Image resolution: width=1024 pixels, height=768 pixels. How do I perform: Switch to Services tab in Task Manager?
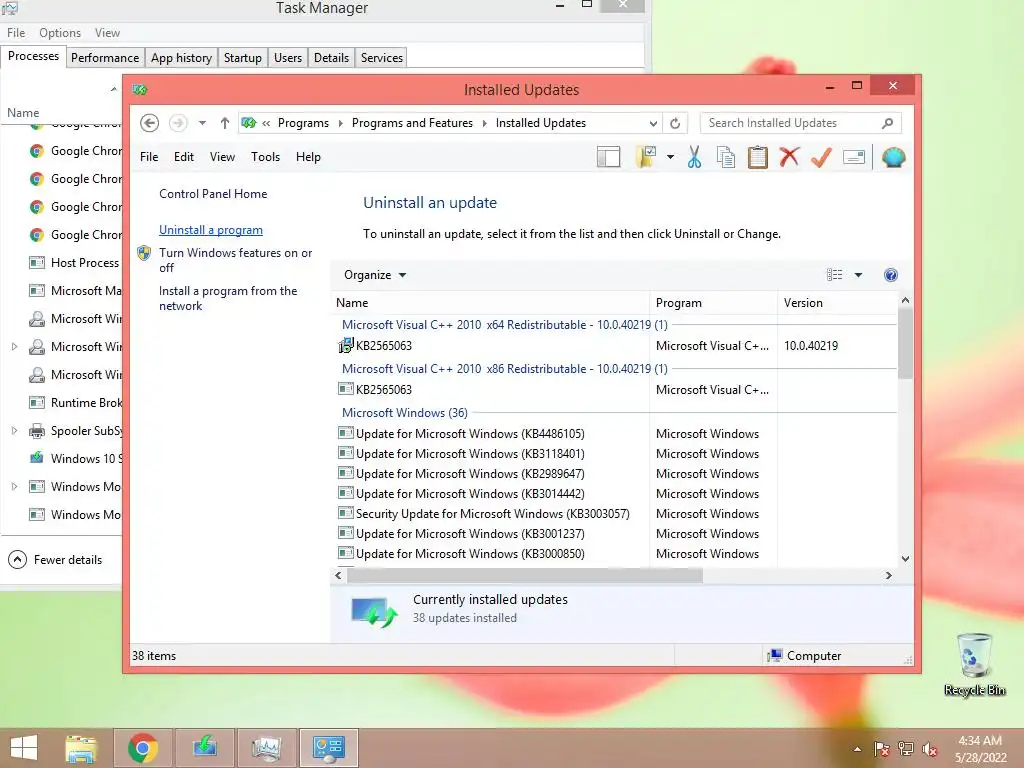(381, 57)
